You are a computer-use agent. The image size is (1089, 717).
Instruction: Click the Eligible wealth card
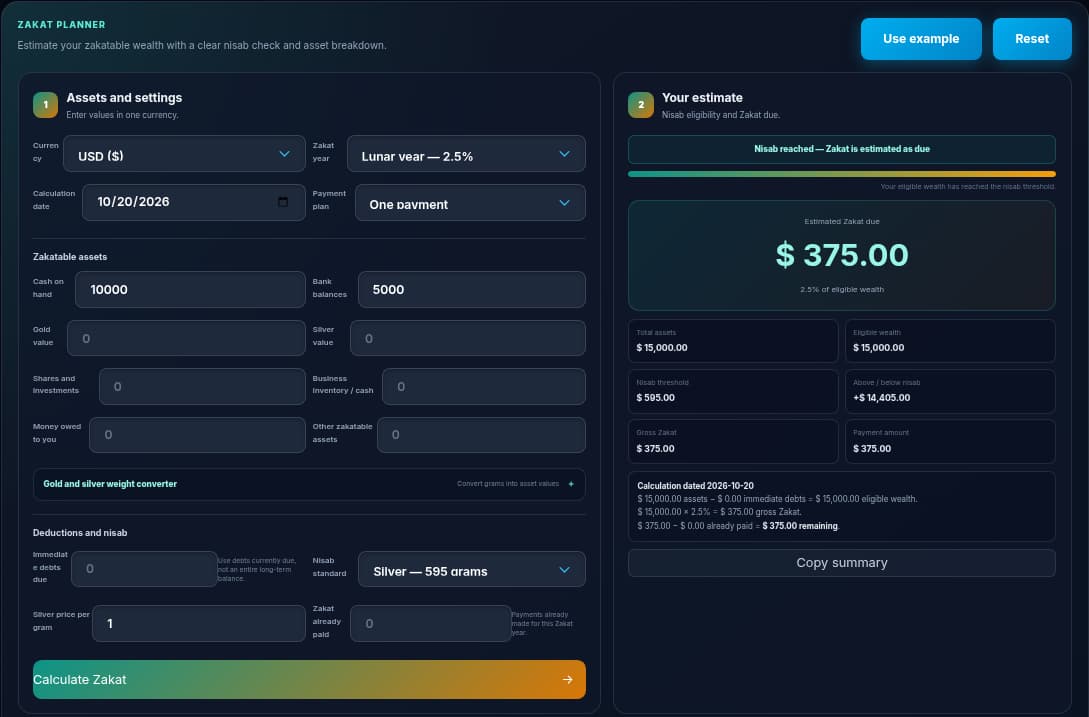950,341
